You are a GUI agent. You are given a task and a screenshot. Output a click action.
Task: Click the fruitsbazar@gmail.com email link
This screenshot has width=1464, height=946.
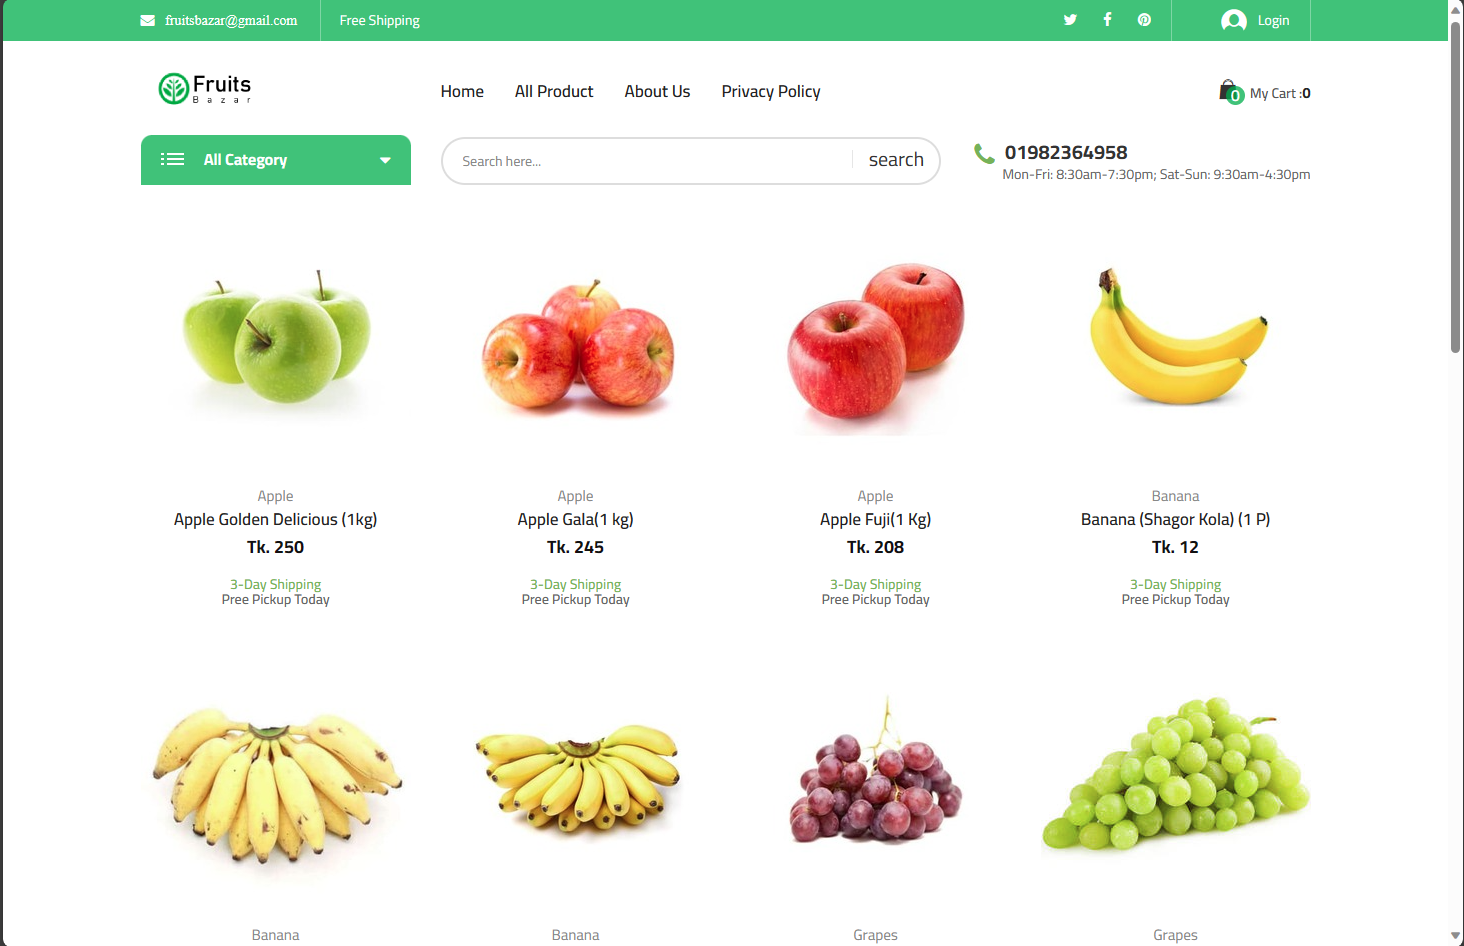pyautogui.click(x=231, y=20)
